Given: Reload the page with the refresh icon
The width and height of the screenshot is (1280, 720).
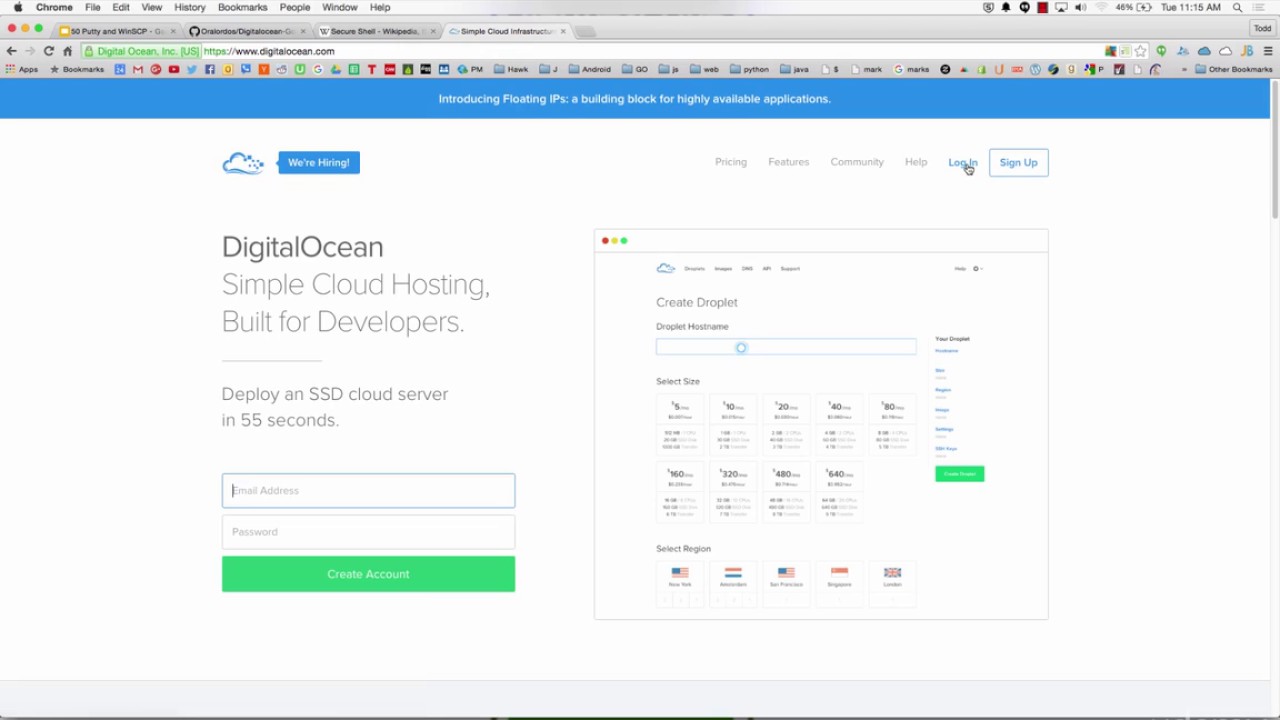Looking at the screenshot, I should [x=48, y=51].
